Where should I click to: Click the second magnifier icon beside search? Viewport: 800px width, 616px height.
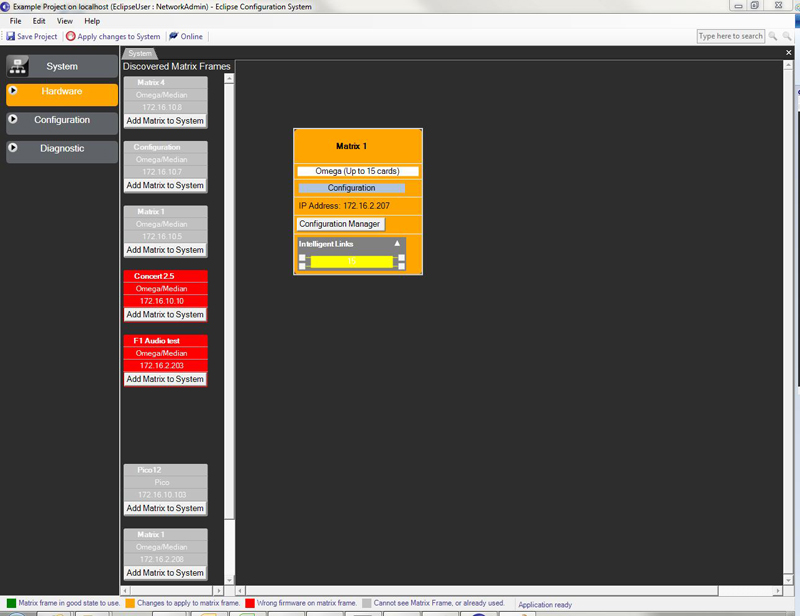coord(785,37)
